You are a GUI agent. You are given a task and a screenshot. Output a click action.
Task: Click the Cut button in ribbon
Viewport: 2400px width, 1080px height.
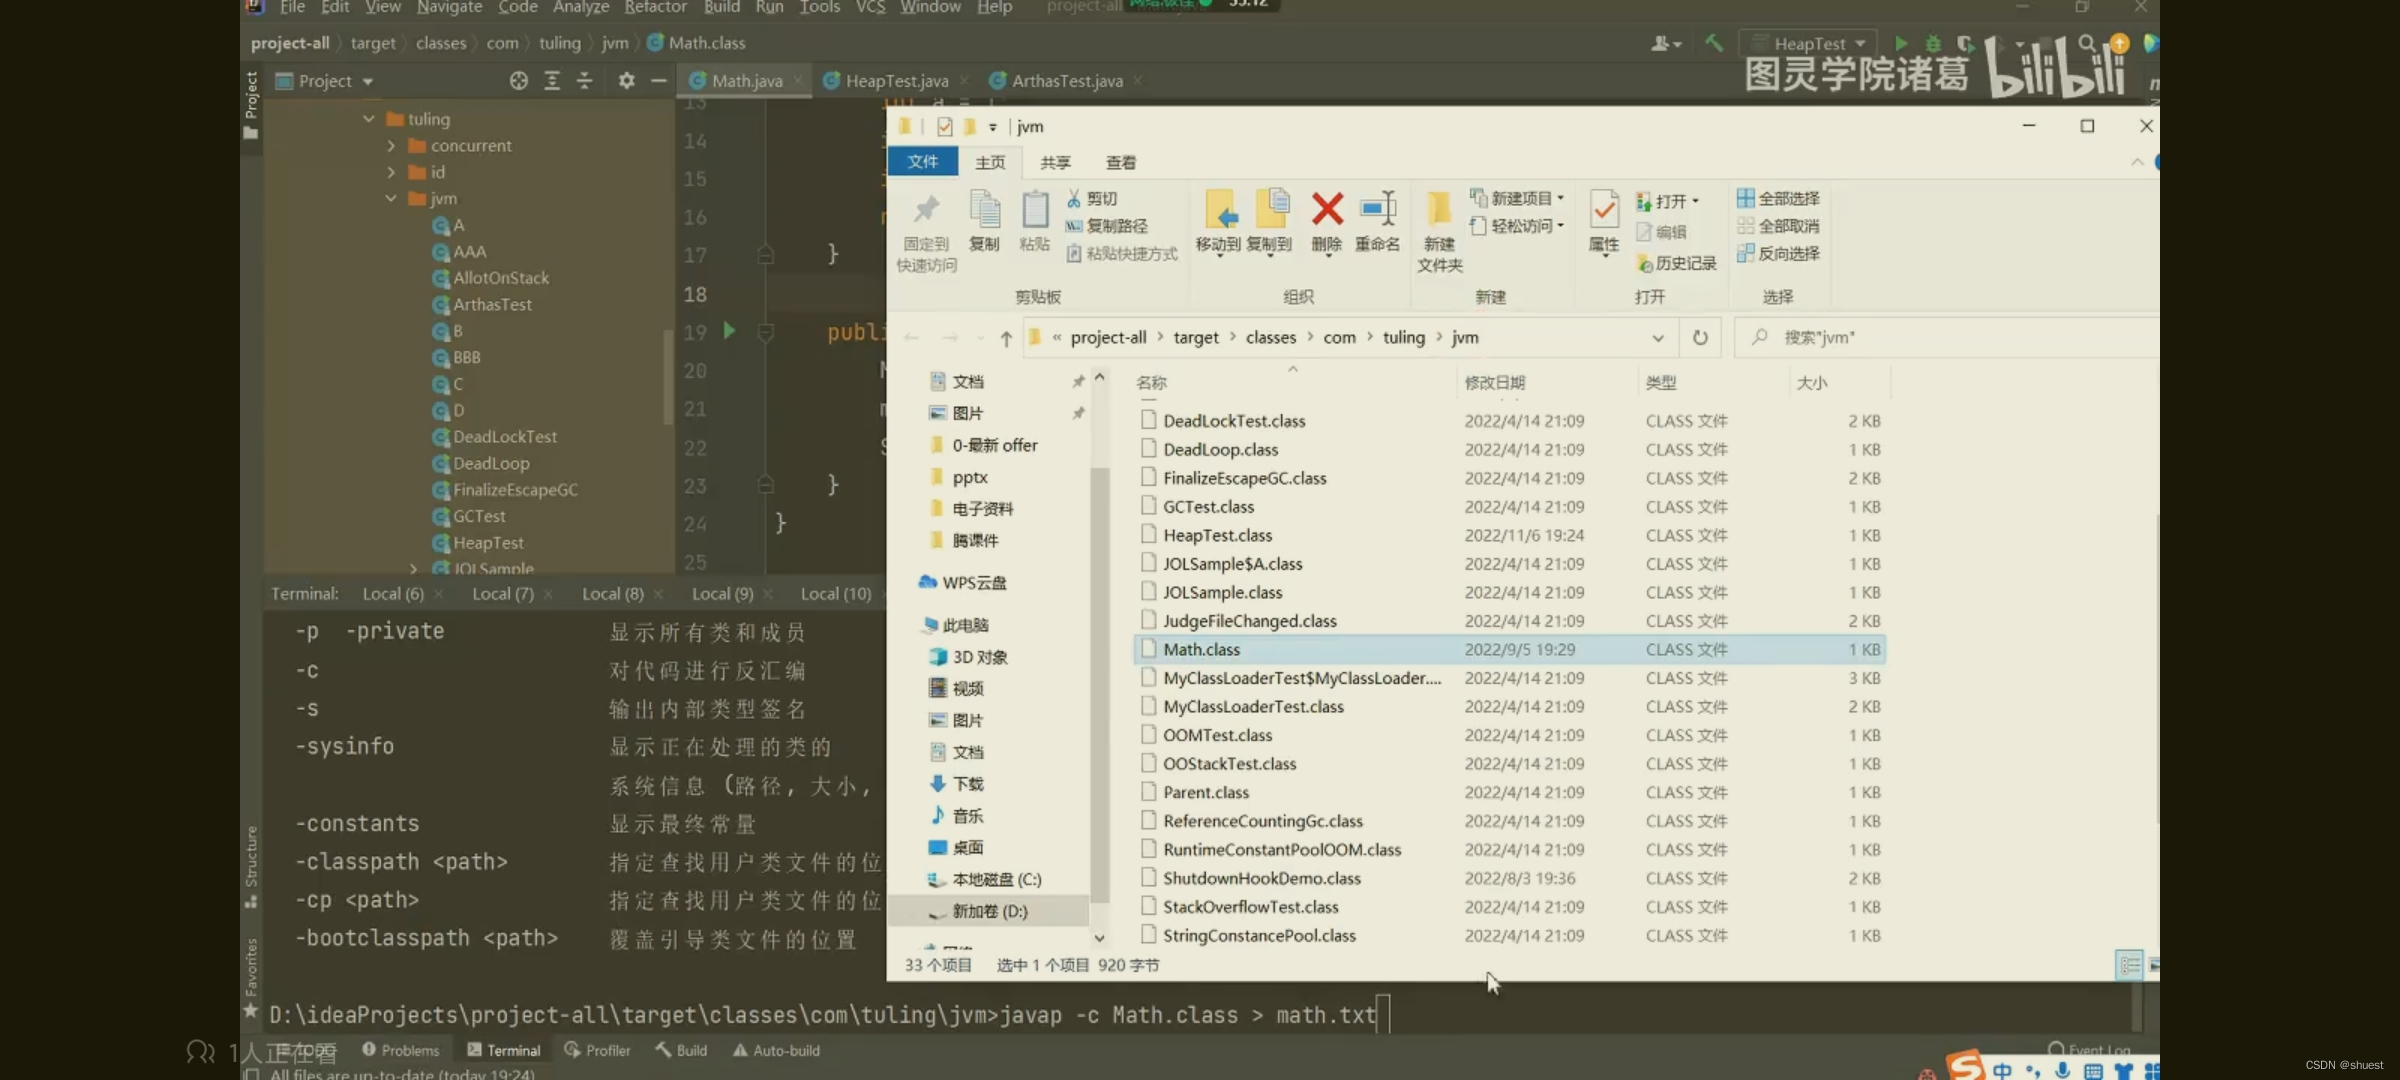(x=1092, y=199)
